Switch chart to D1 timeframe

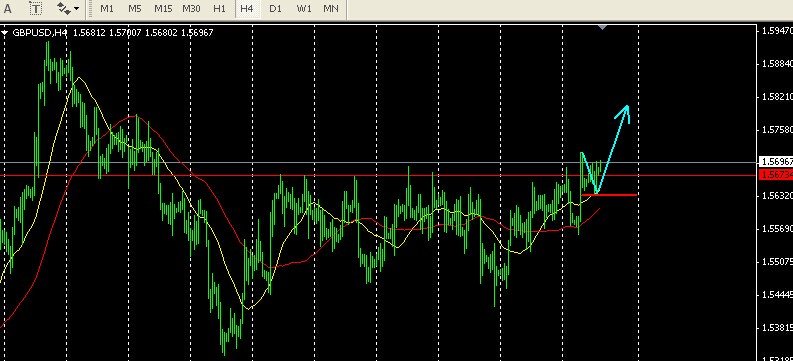(x=275, y=9)
